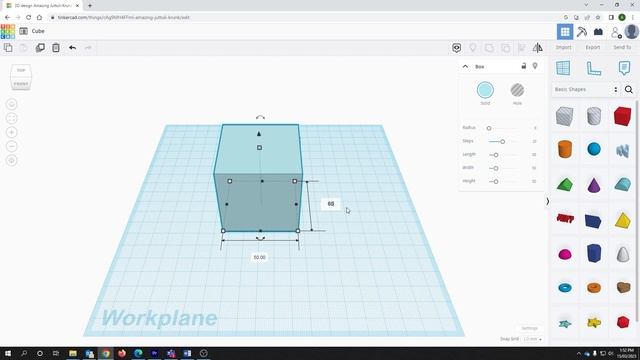This screenshot has width=640, height=360.
Task: Select the Notes tool icon
Action: tap(624, 68)
